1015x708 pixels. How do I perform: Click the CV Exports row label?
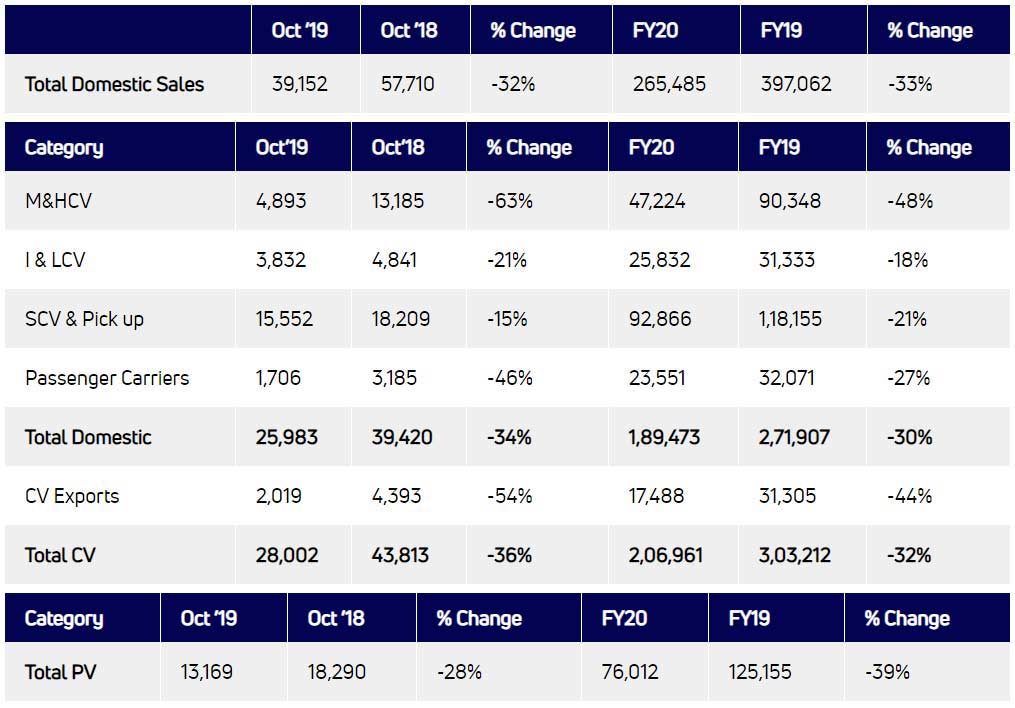[72, 496]
